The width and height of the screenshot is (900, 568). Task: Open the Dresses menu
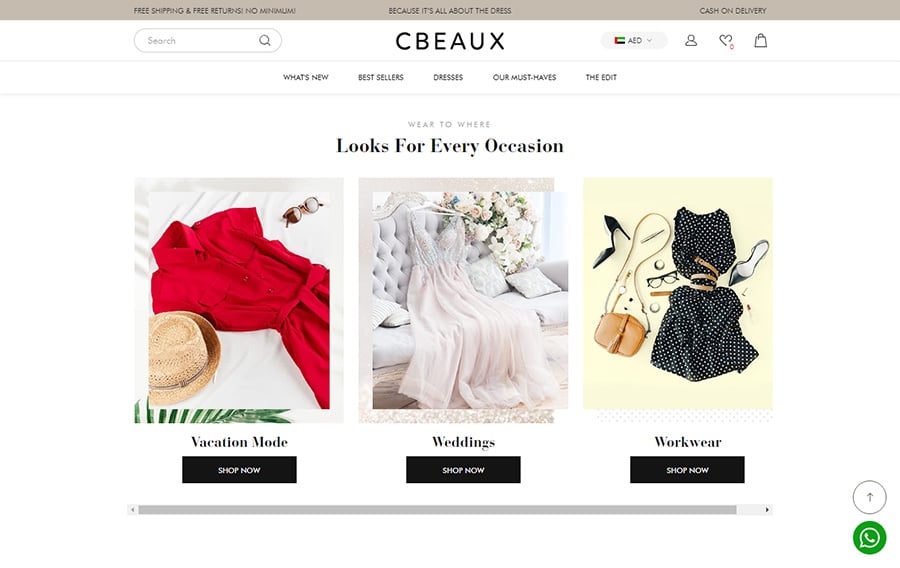coord(448,77)
